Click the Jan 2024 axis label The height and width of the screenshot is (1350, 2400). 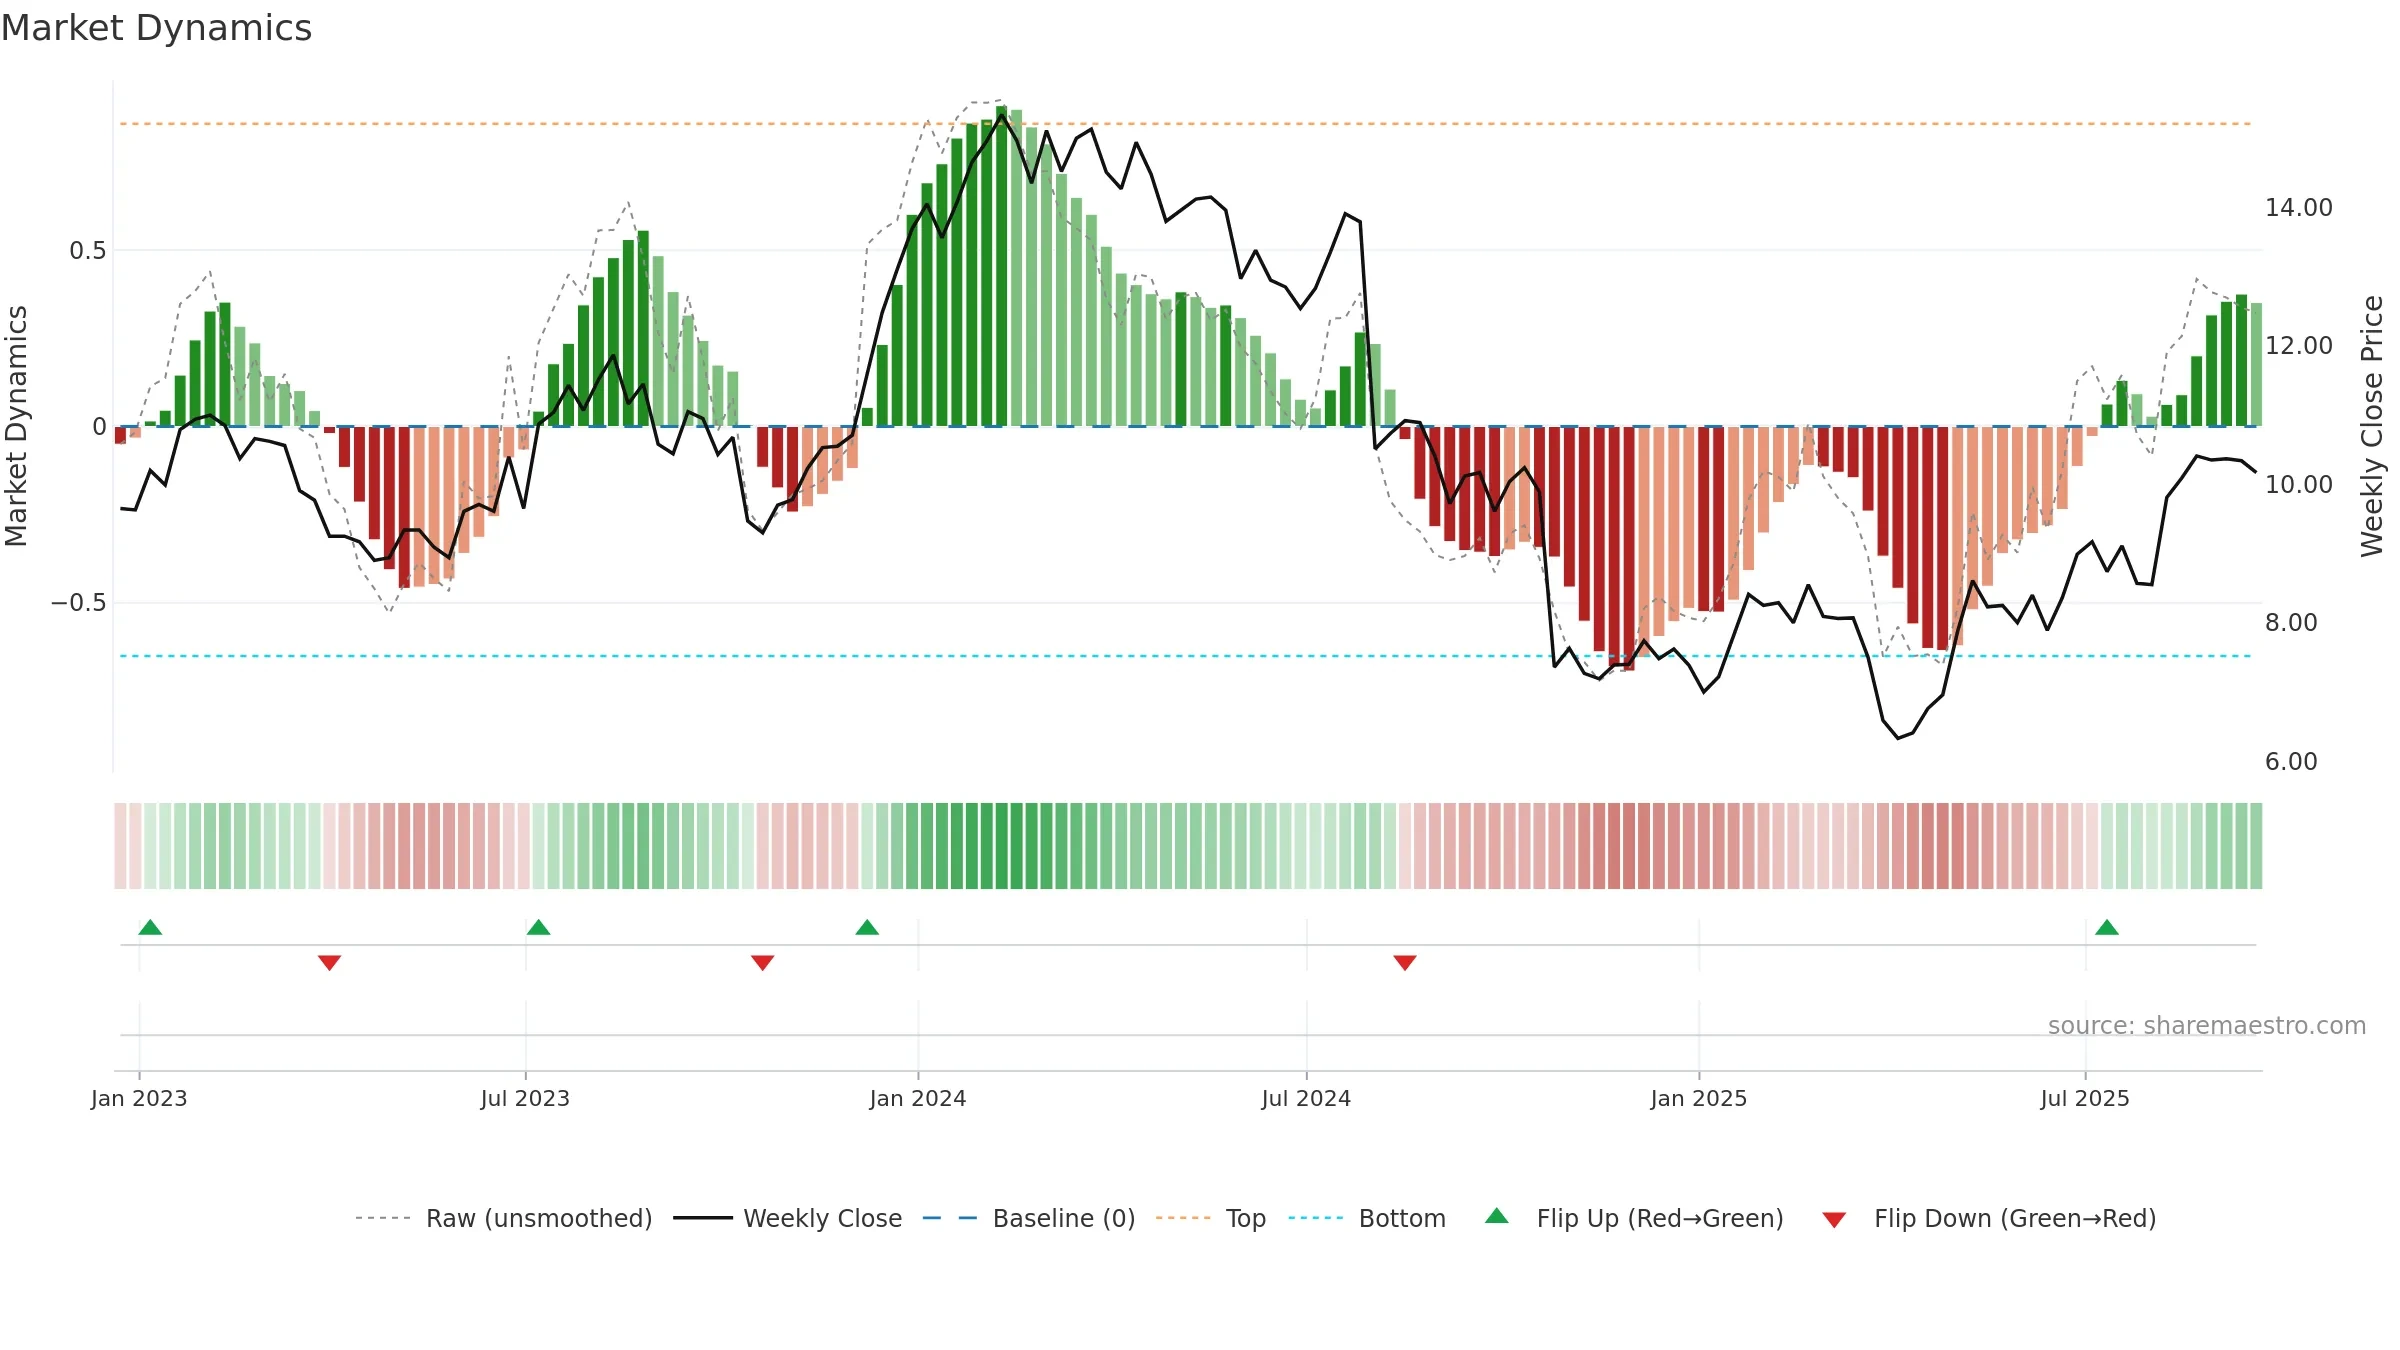(918, 1098)
